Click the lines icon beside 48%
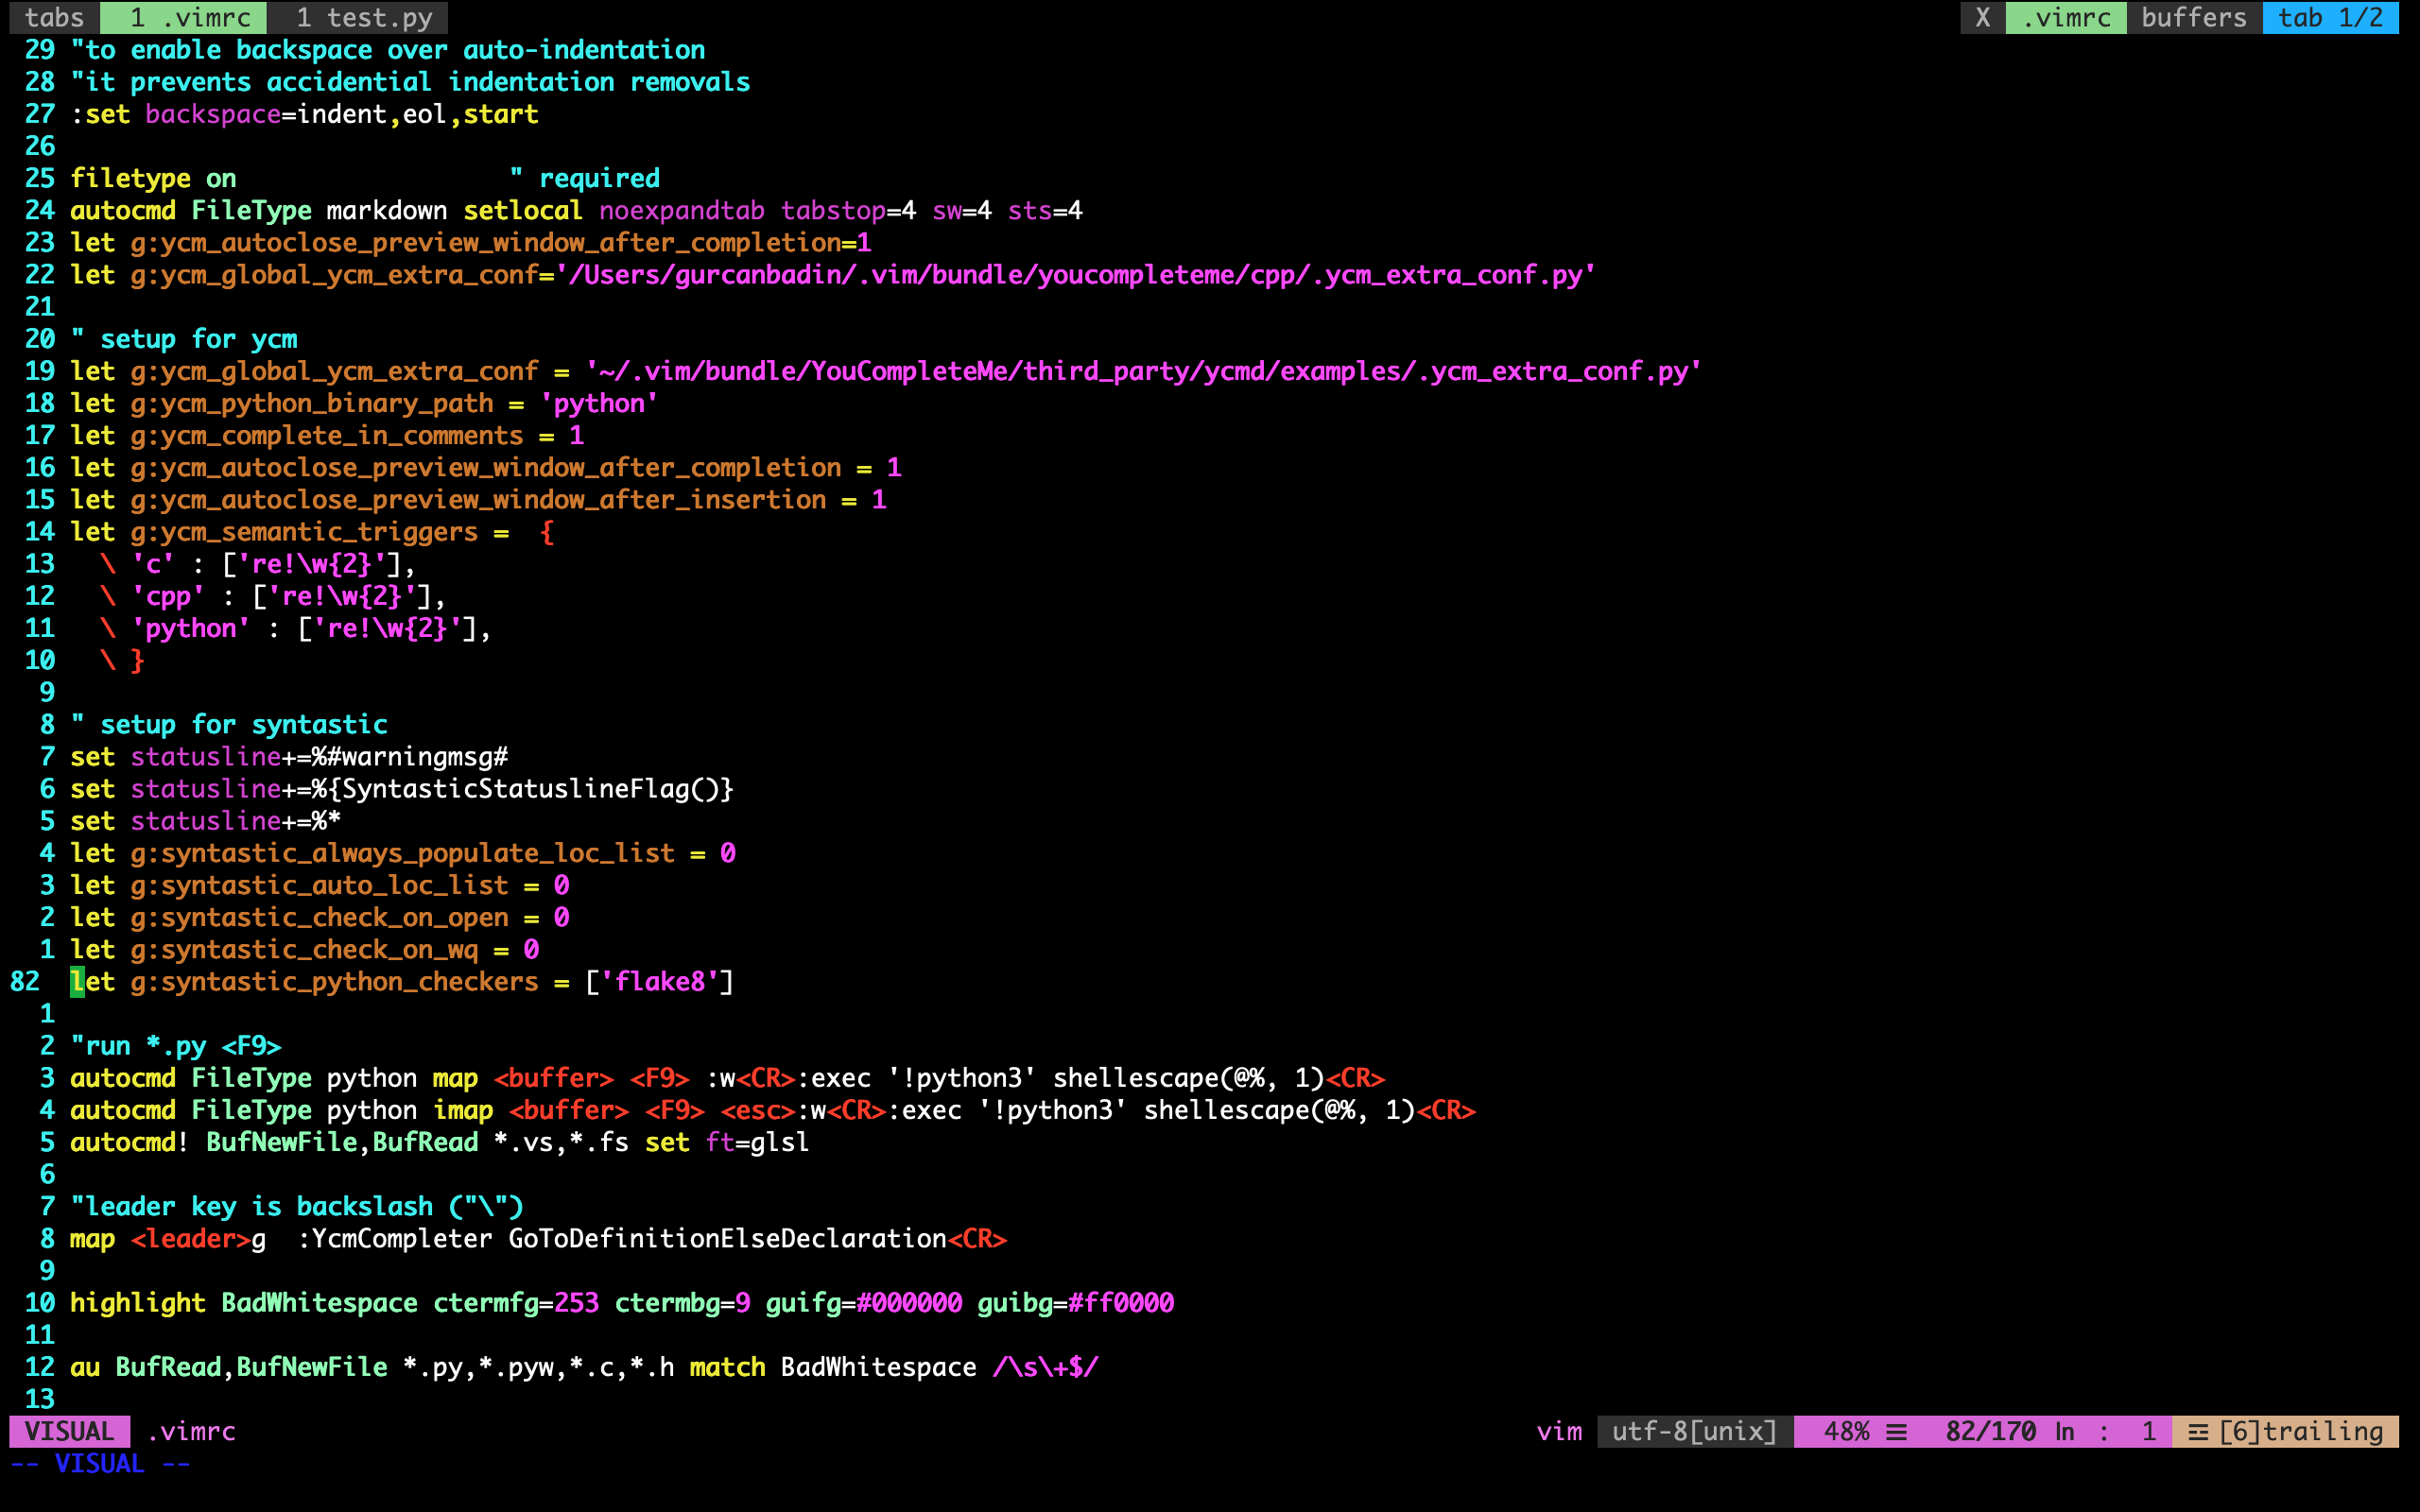Image resolution: width=2420 pixels, height=1512 pixels. point(1896,1432)
